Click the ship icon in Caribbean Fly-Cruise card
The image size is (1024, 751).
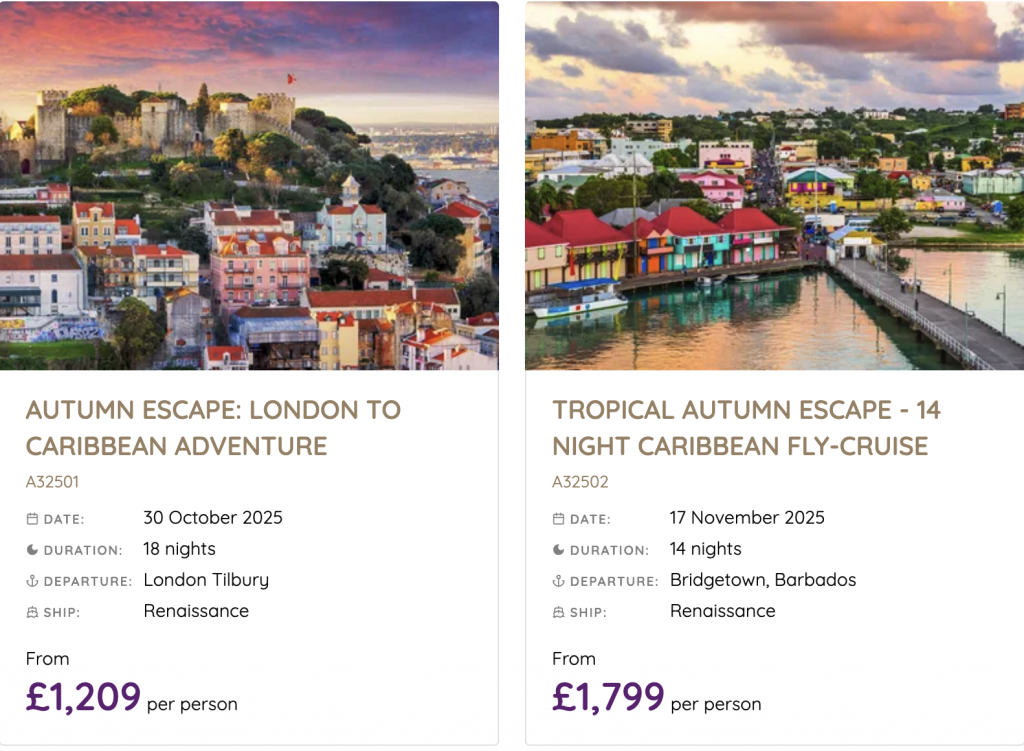click(x=558, y=612)
